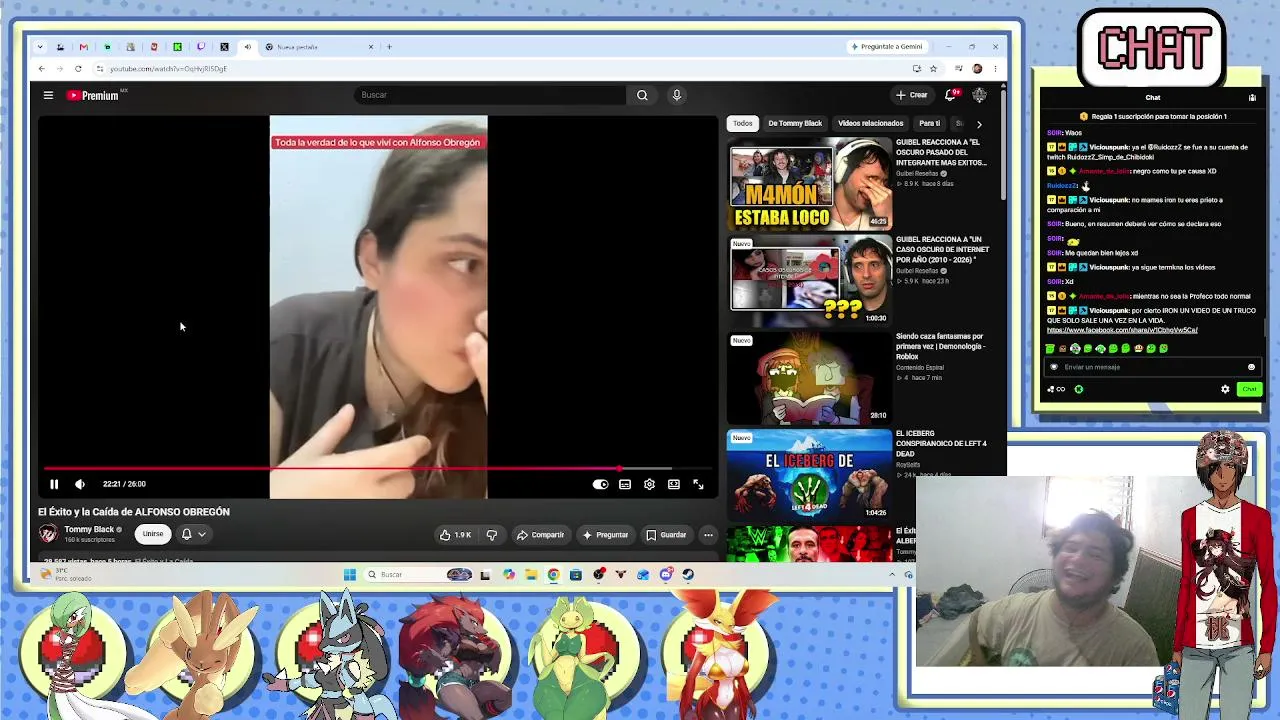Enter fullscreen video mode
The image size is (1280, 720).
(x=698, y=484)
